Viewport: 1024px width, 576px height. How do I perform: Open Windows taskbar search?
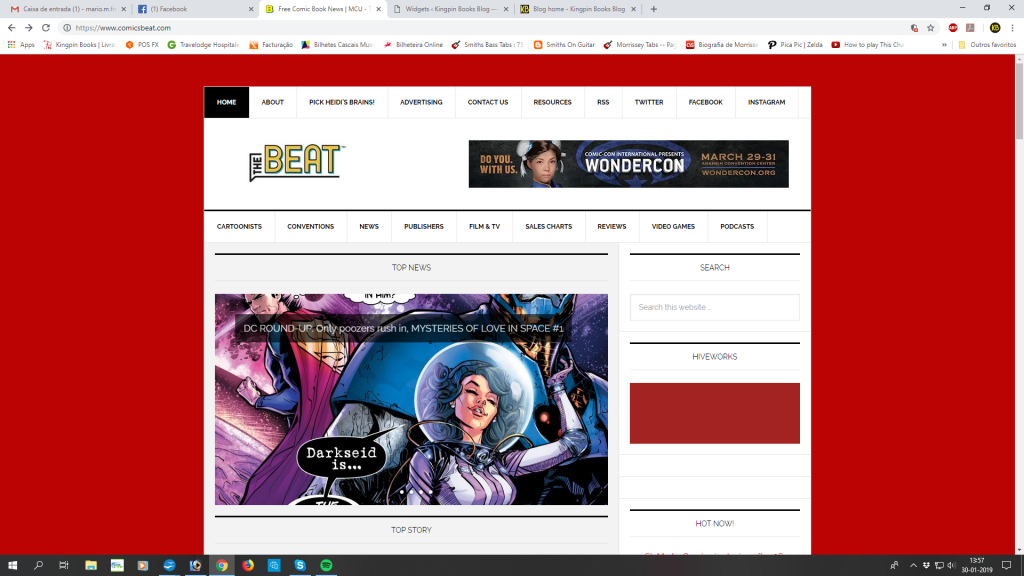[38, 565]
